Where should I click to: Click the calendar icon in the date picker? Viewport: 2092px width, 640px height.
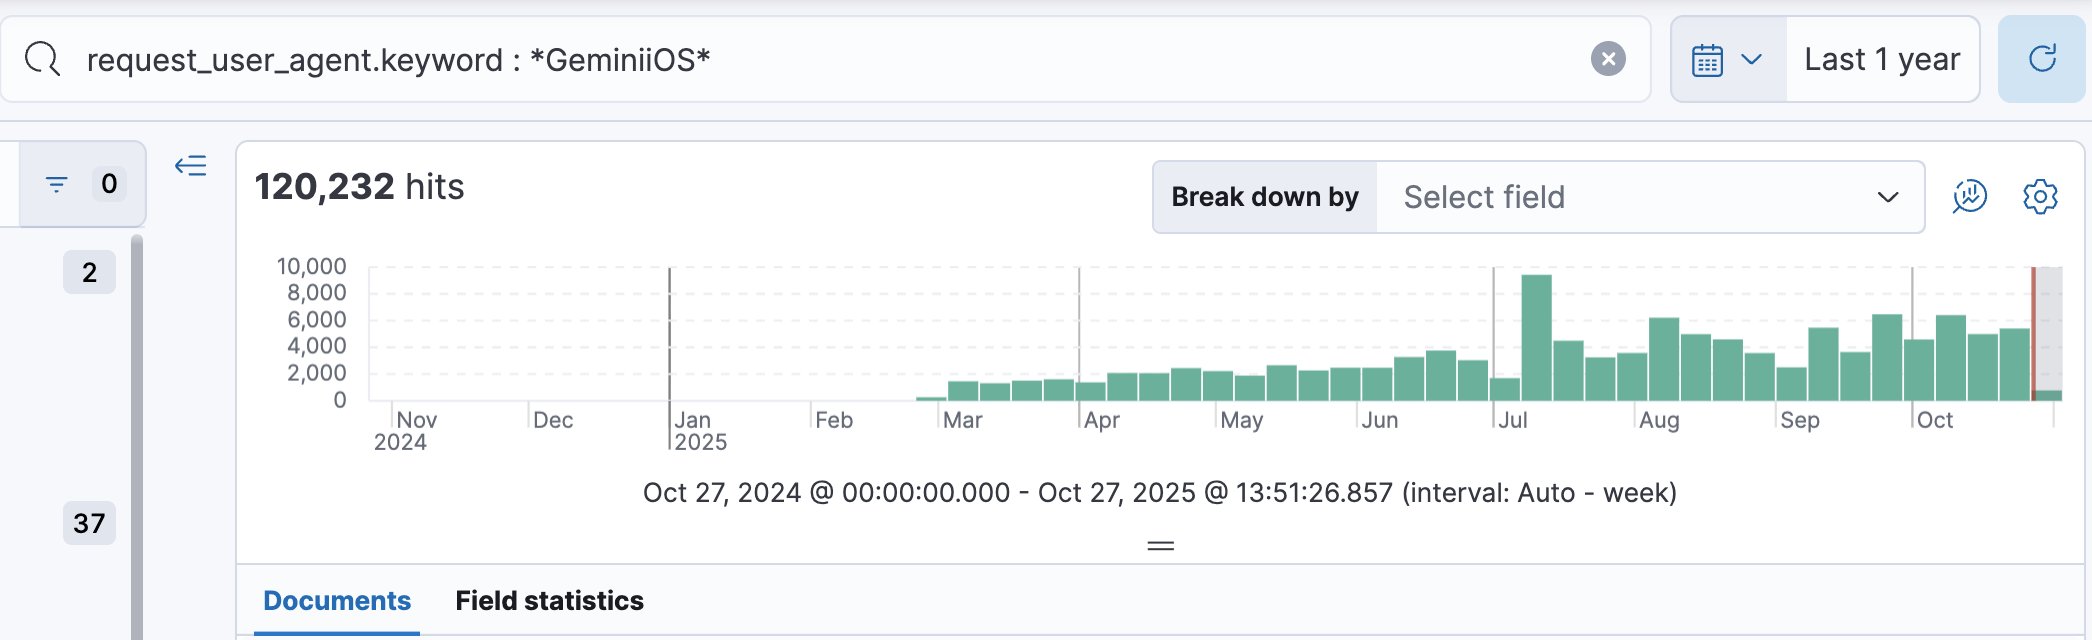click(x=1707, y=60)
